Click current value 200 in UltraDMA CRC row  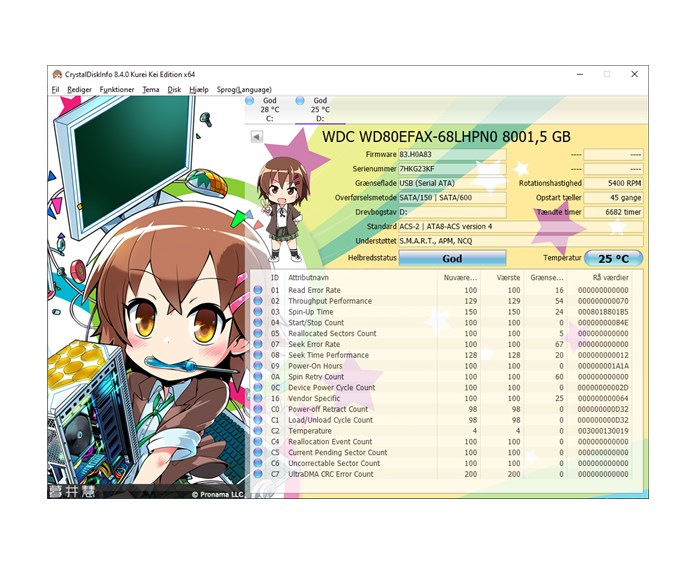pos(471,474)
